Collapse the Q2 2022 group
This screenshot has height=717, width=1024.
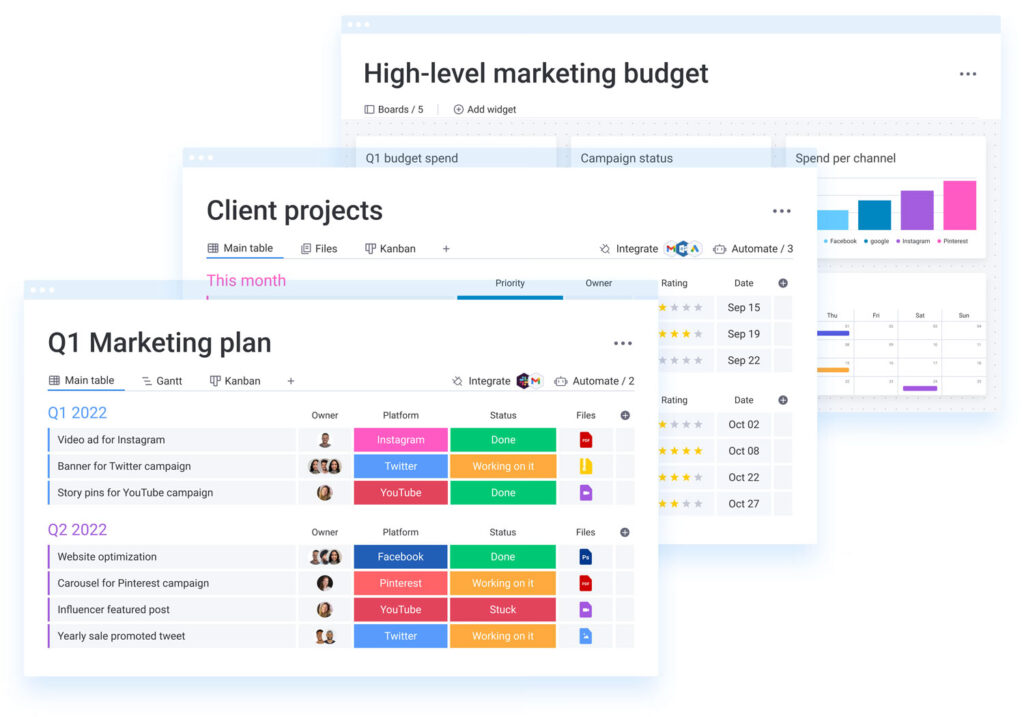click(77, 530)
